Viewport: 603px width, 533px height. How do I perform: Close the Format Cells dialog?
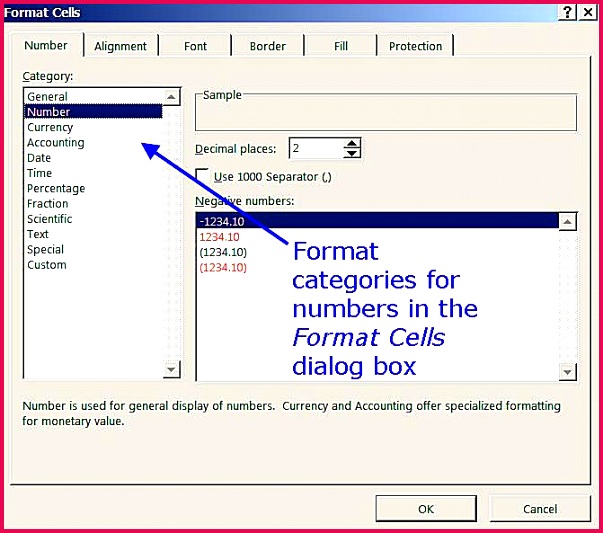coord(588,12)
